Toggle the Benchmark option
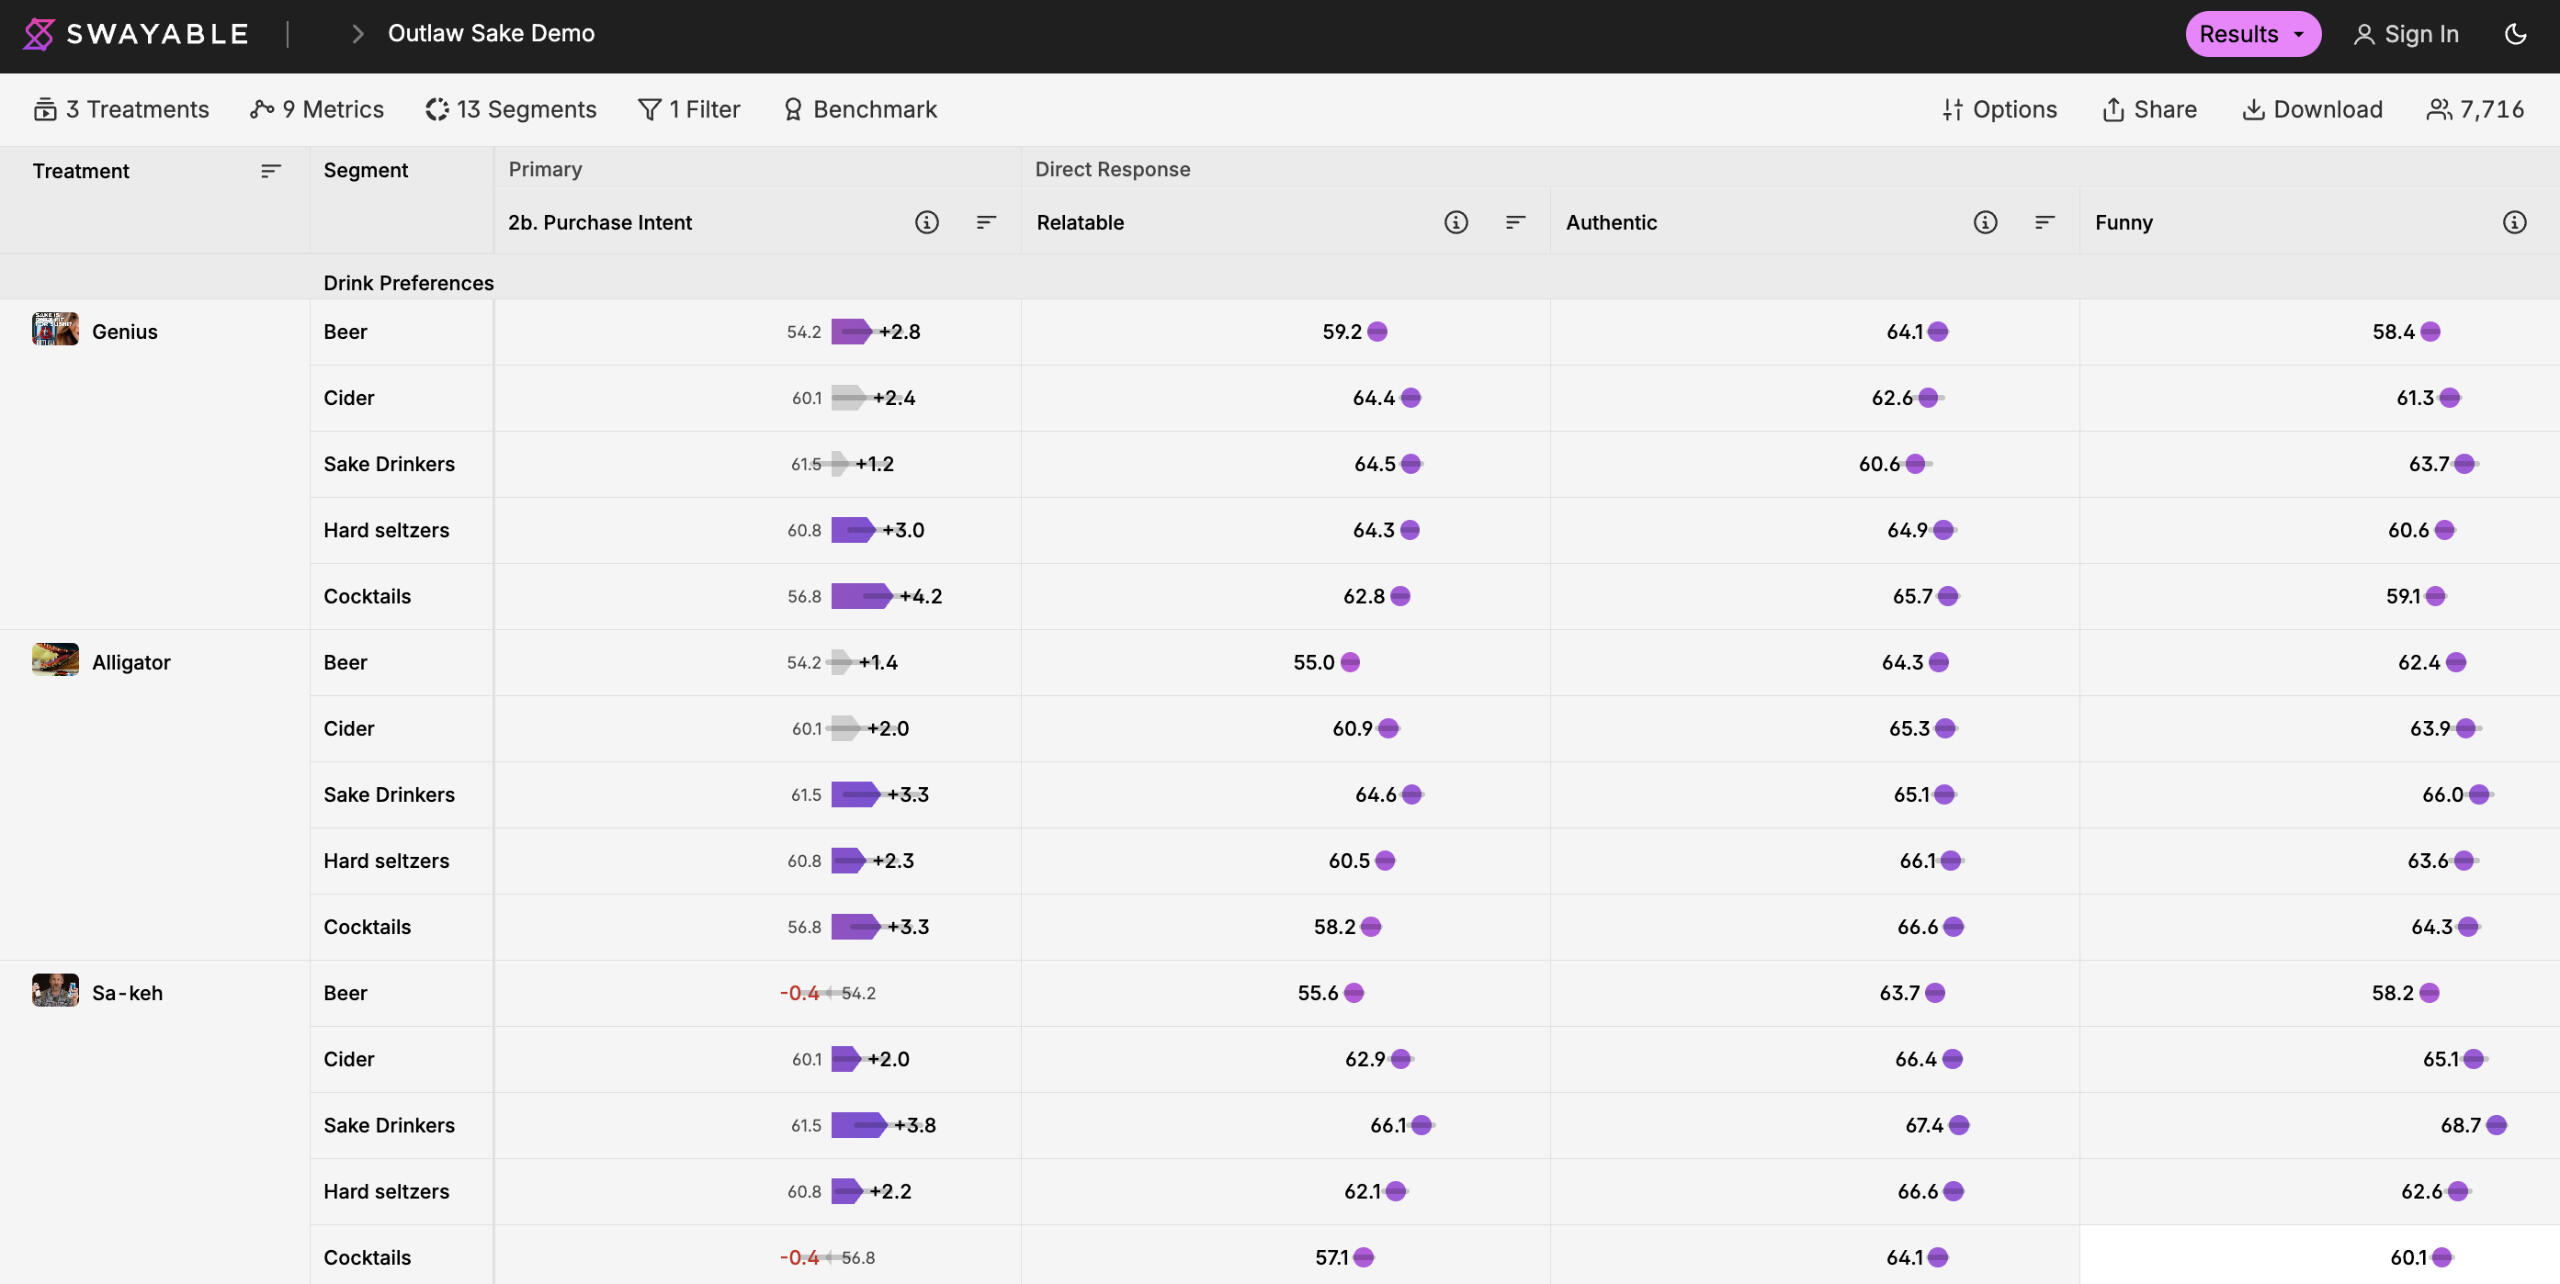 coord(860,109)
